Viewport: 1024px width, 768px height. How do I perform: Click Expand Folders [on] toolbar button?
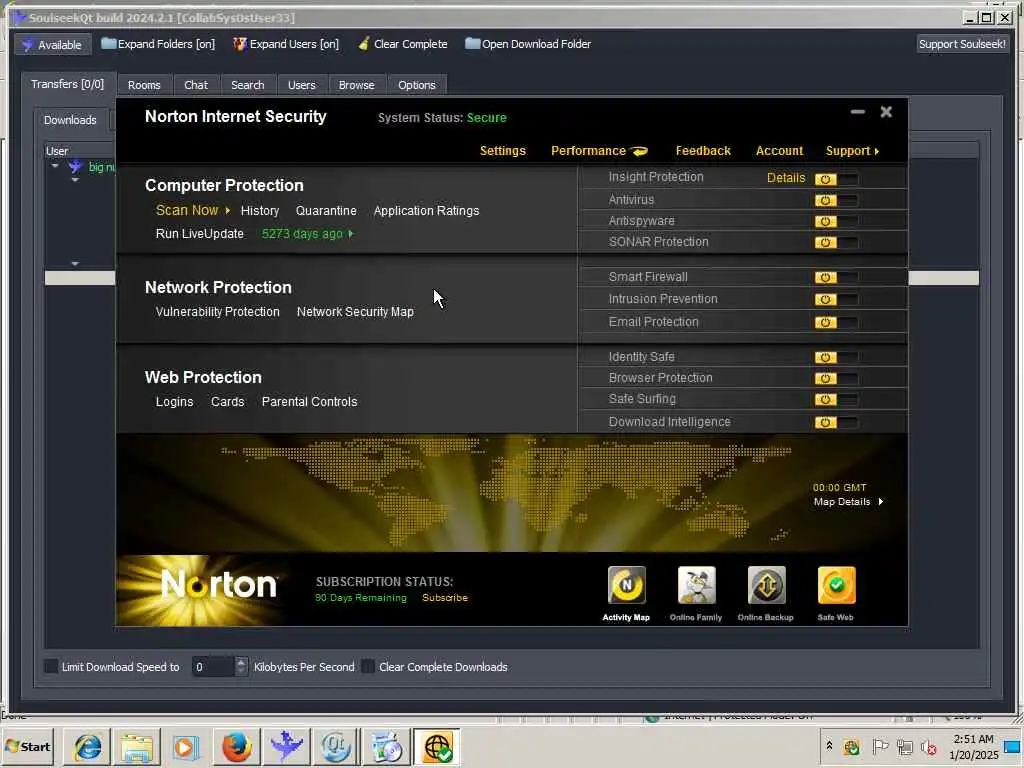click(x=158, y=44)
